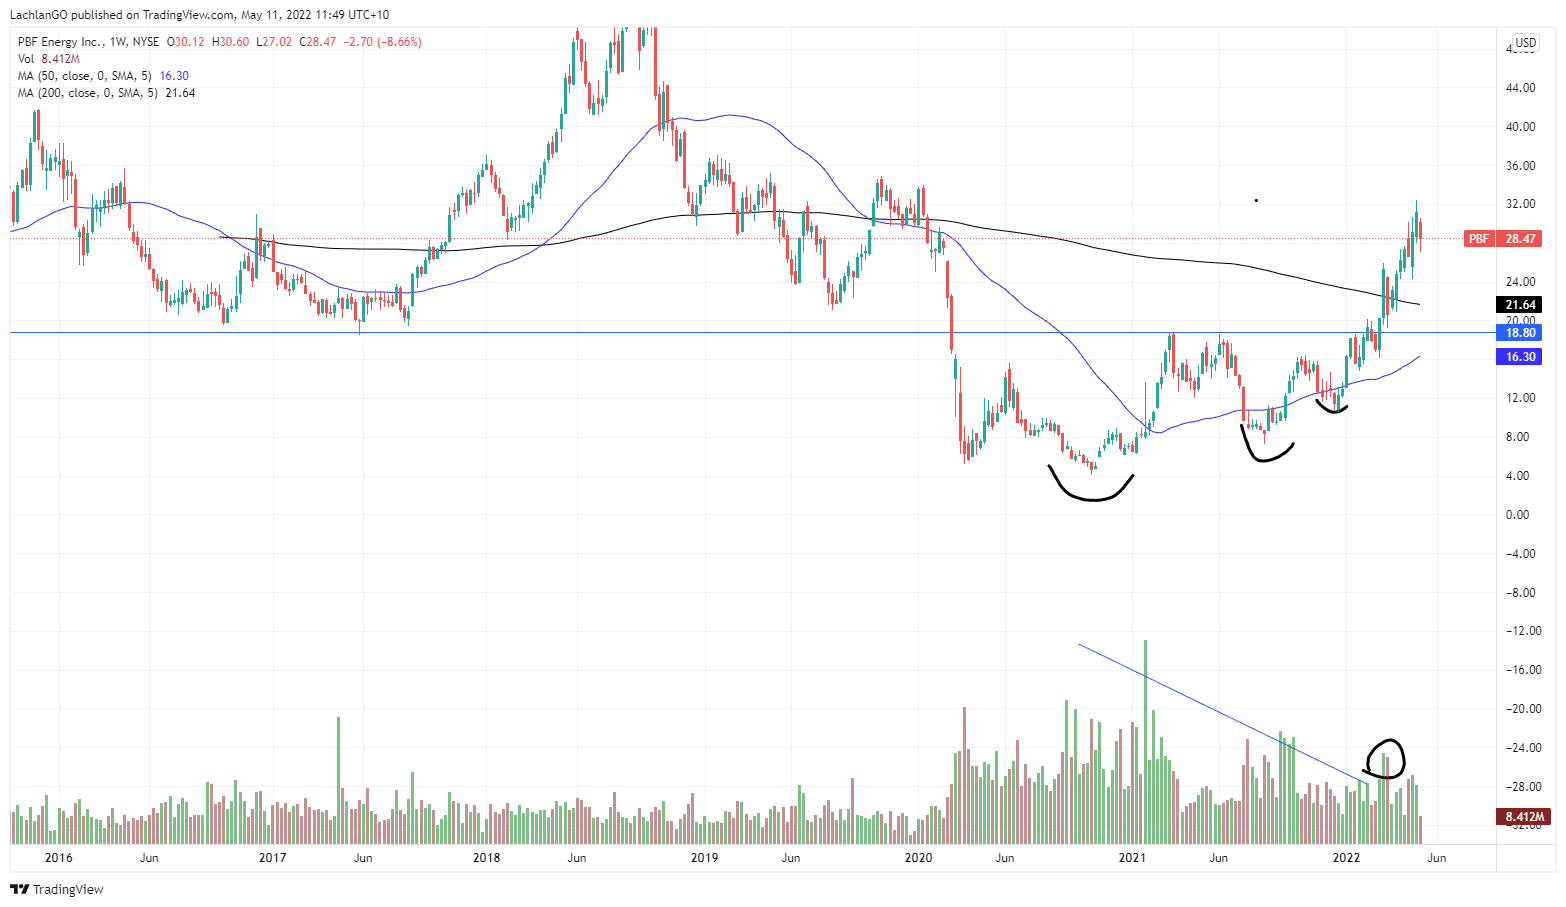Select the MA 50 indicator legend row
The height and width of the screenshot is (907, 1566).
103,76
